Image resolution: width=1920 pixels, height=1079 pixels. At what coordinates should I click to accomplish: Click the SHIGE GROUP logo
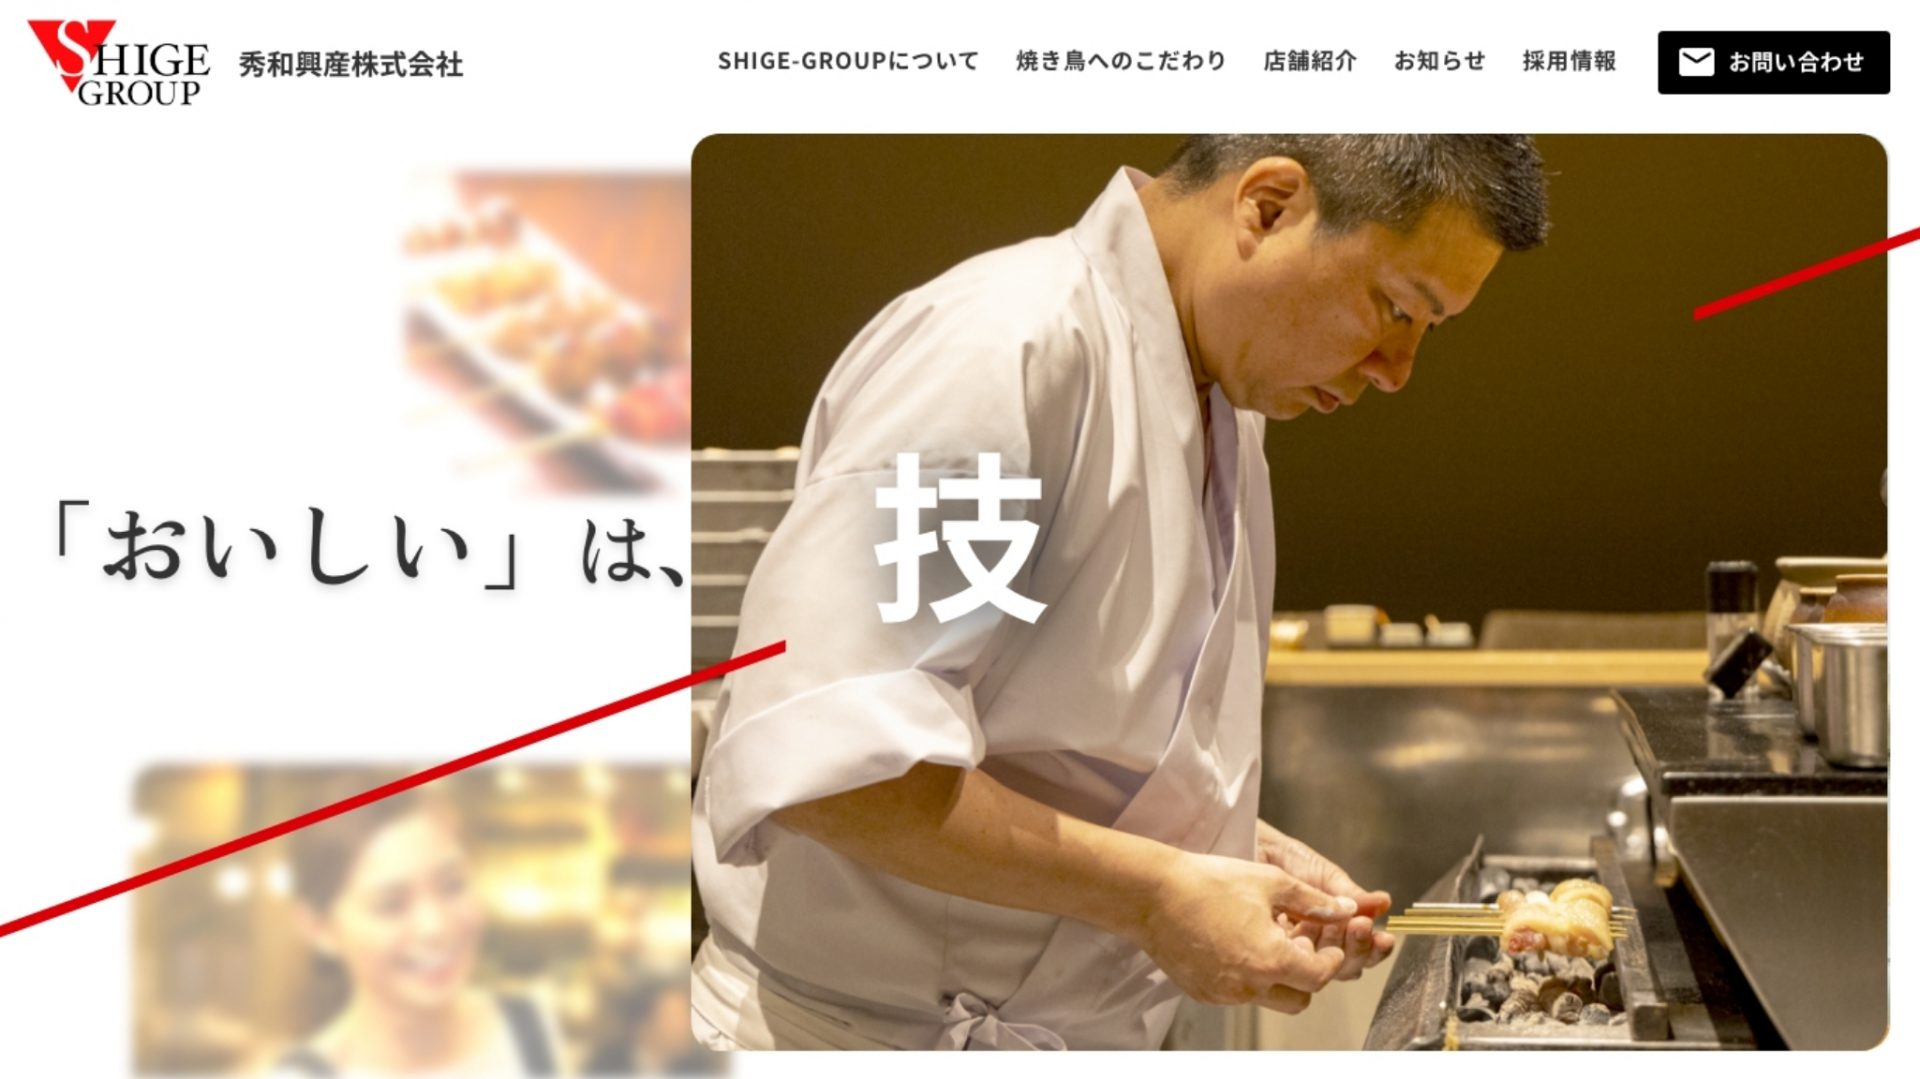[x=119, y=63]
